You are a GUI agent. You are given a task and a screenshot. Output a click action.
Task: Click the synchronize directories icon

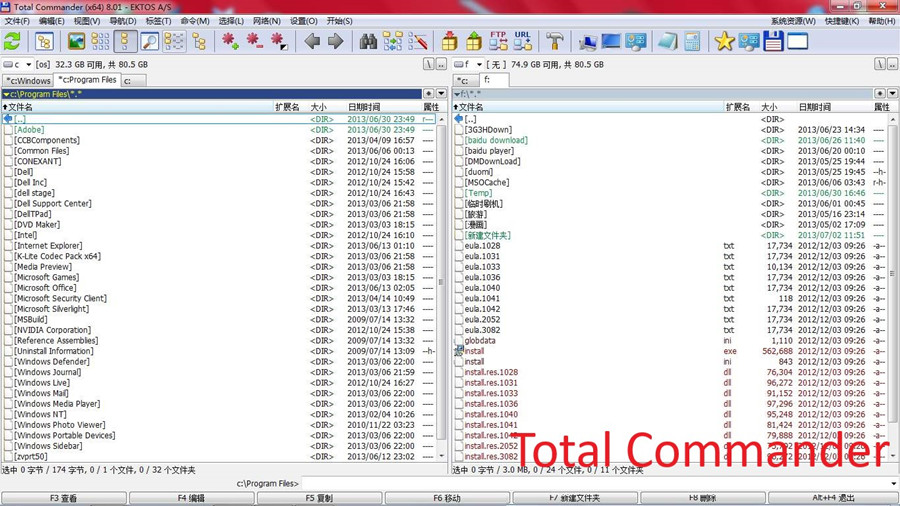pyautogui.click(x=393, y=41)
